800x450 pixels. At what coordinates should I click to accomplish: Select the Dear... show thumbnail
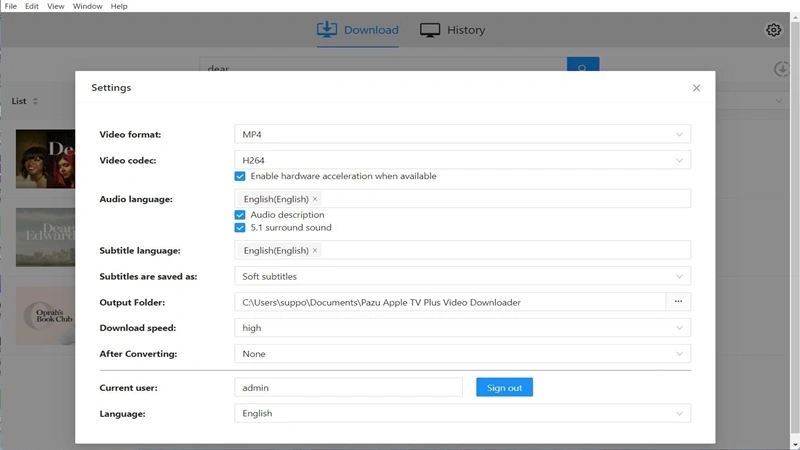click(45, 159)
